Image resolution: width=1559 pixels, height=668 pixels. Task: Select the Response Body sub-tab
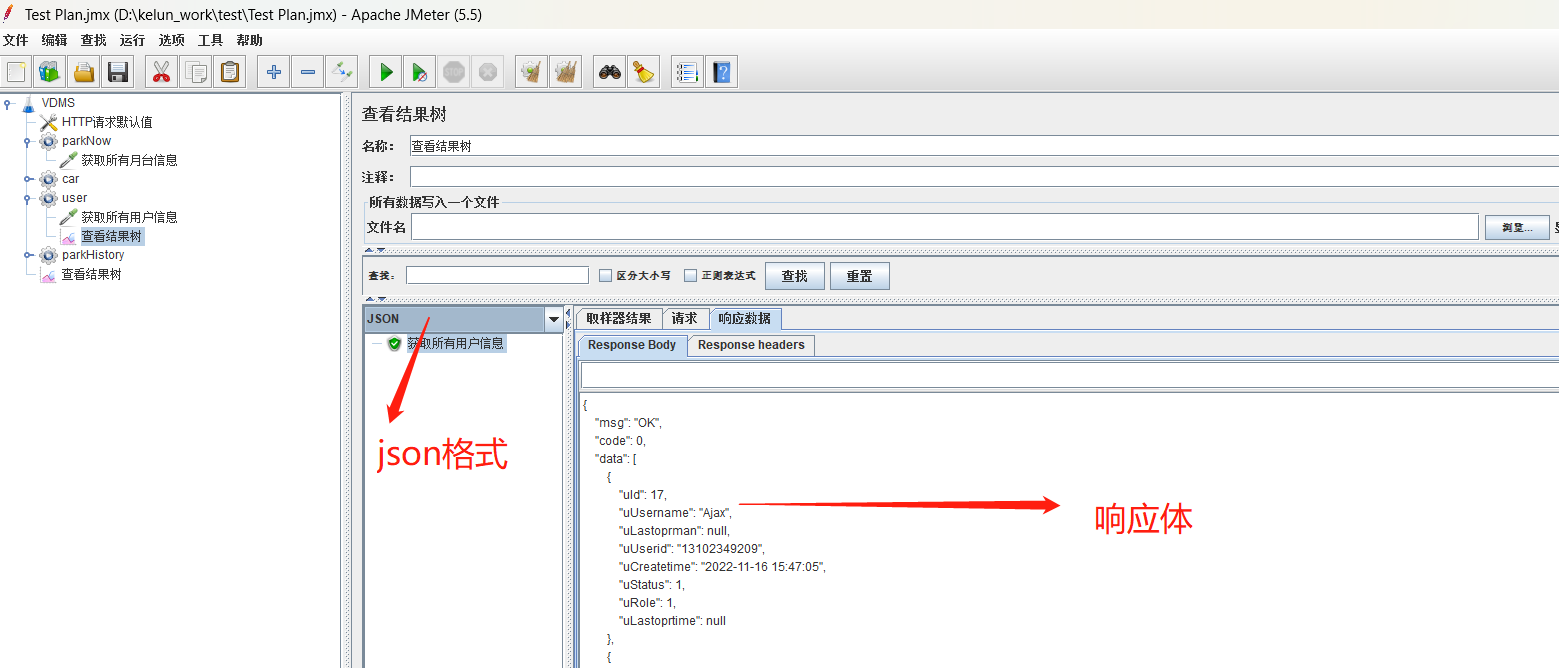632,345
